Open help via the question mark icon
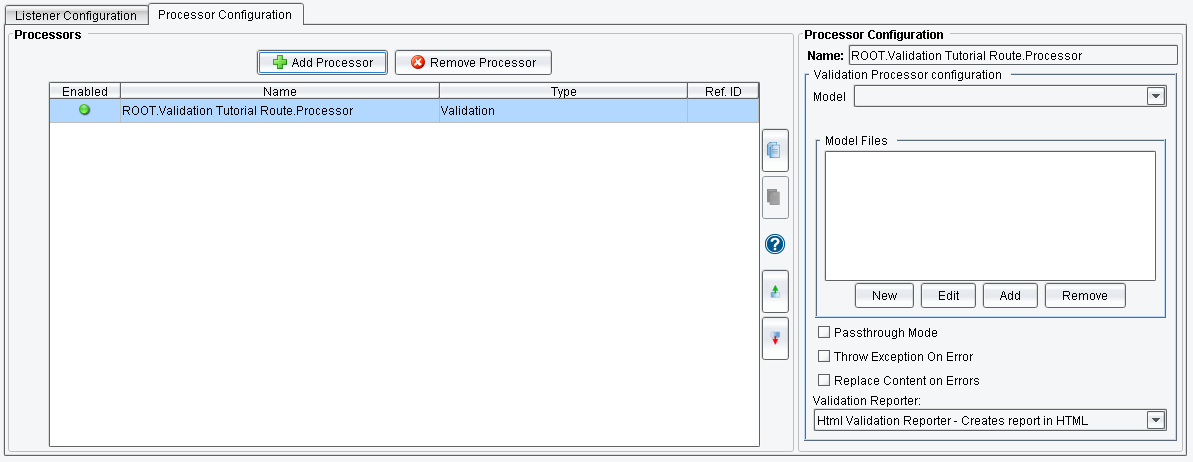The width and height of the screenshot is (1193, 462). tap(775, 245)
